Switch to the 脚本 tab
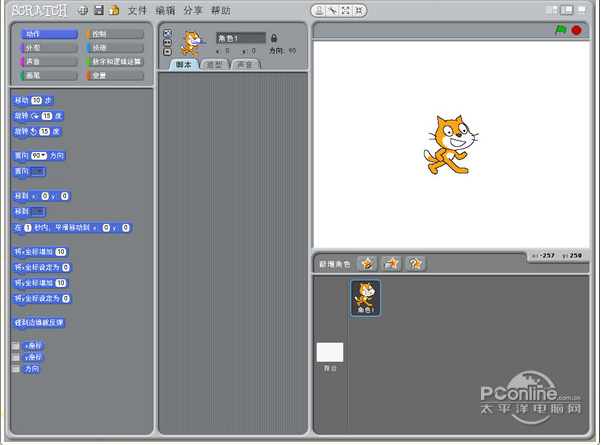Screen dimensions: 601x445 tap(184, 64)
